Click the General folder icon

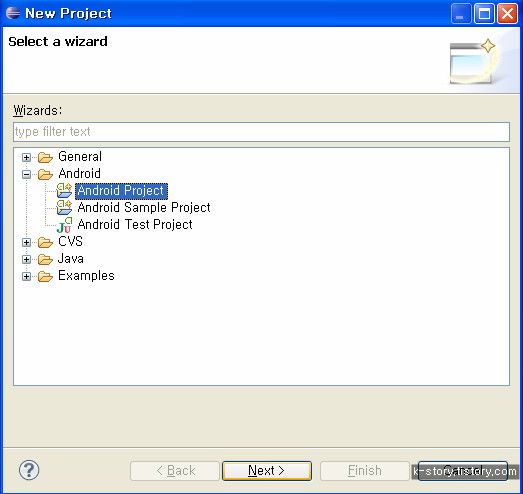(x=45, y=157)
